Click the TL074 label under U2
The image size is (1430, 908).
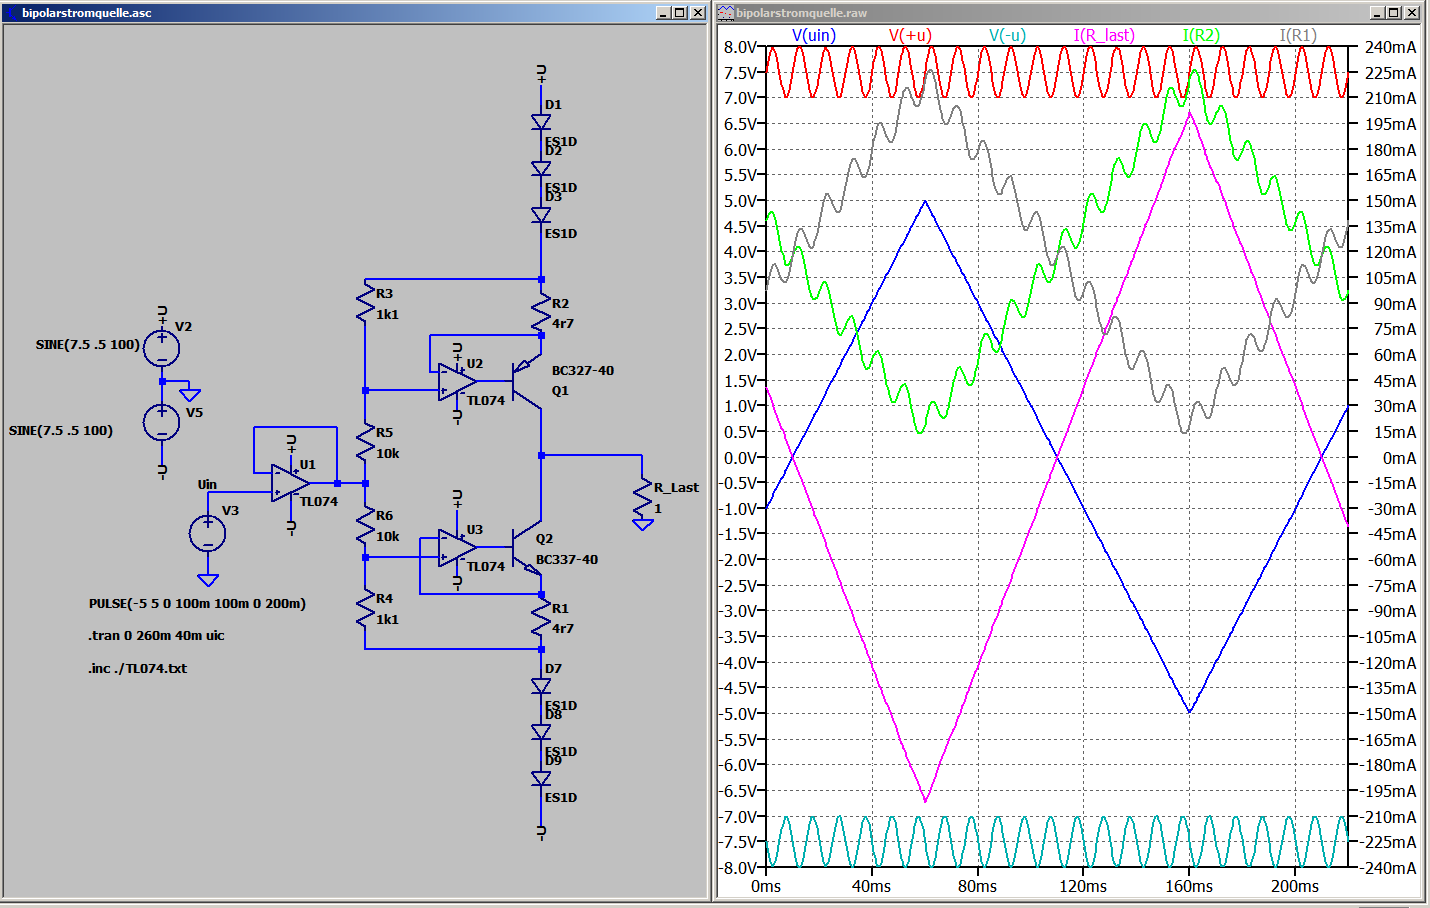click(x=486, y=400)
